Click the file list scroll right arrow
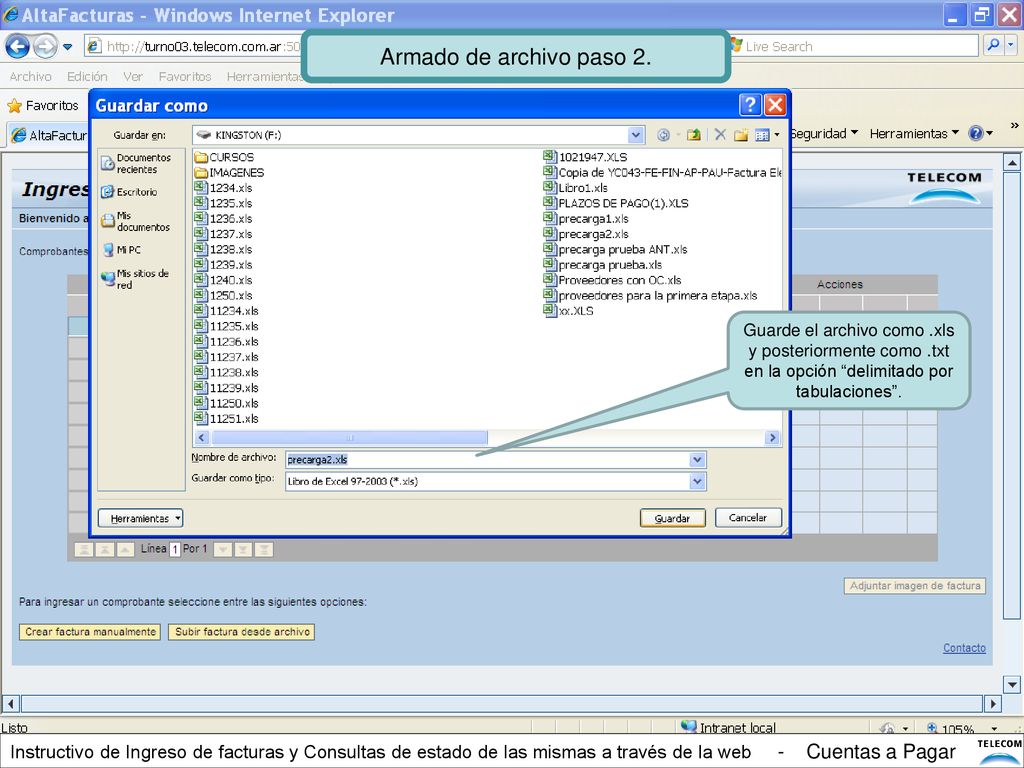This screenshot has height=768, width=1024. pos(773,438)
